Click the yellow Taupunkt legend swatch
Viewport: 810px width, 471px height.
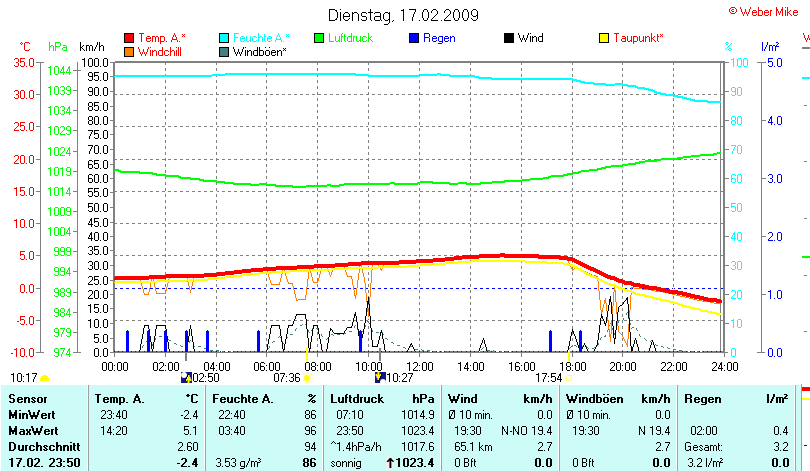(604, 38)
